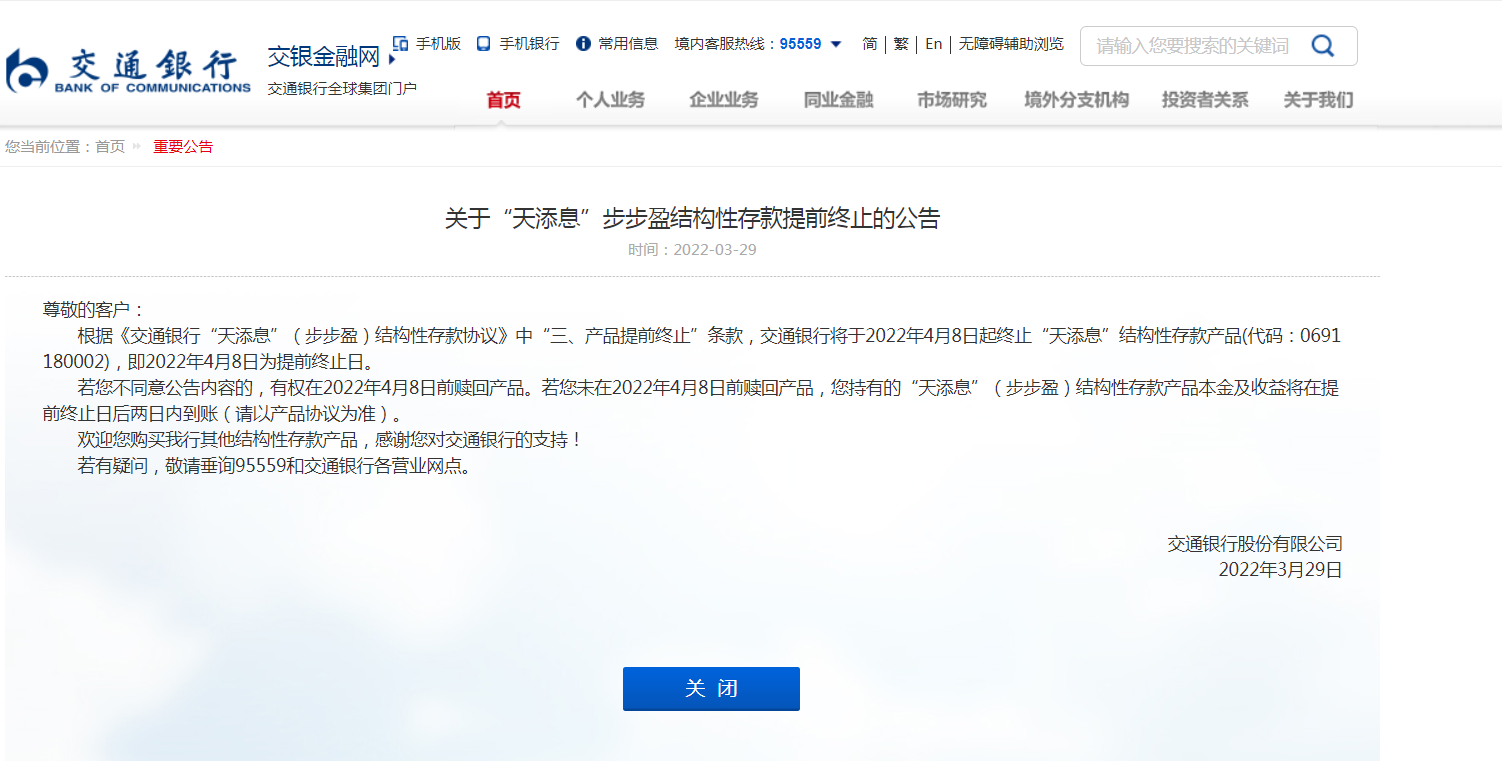Click the 手机银行 link text
1502x761 pixels.
pos(529,44)
